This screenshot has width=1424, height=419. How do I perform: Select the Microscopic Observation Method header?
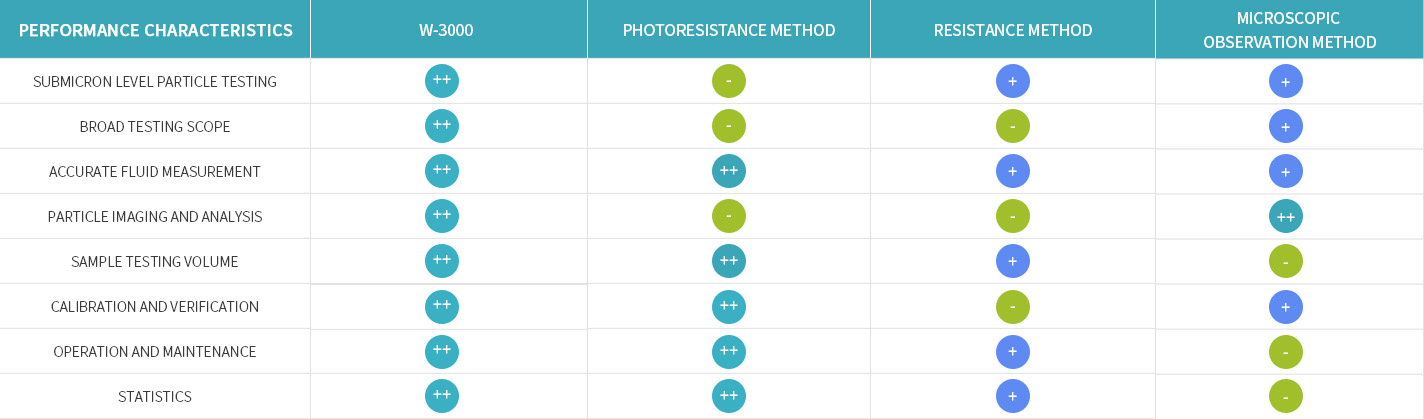coord(1290,30)
